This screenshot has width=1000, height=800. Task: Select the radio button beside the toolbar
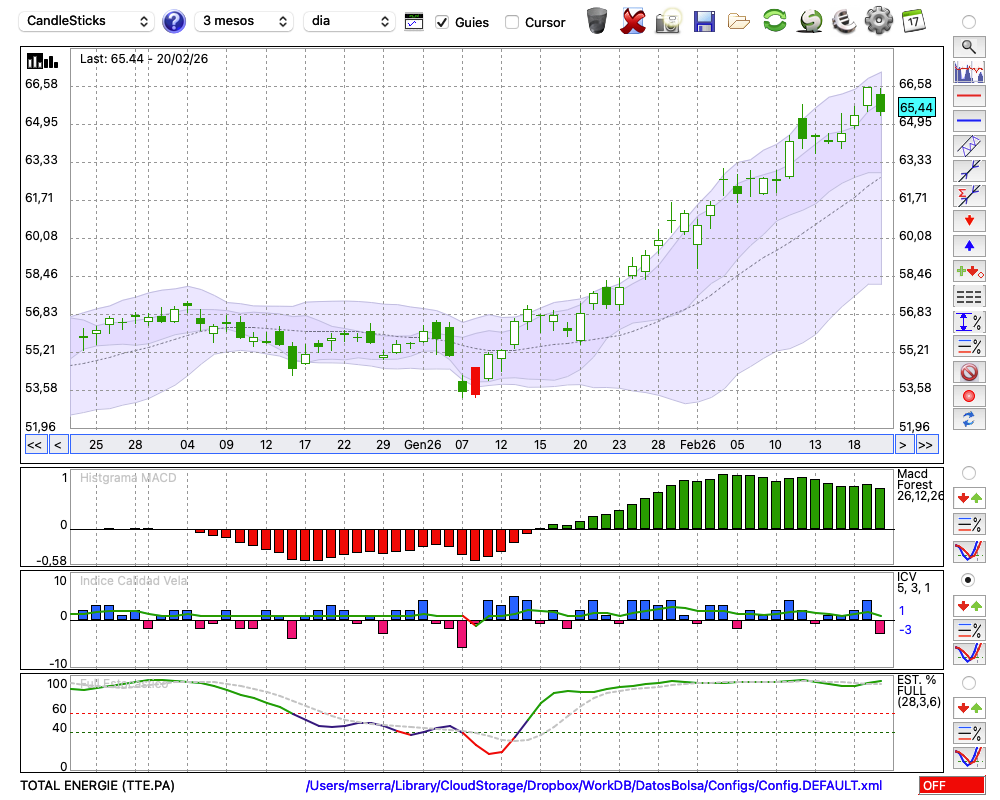point(969,22)
